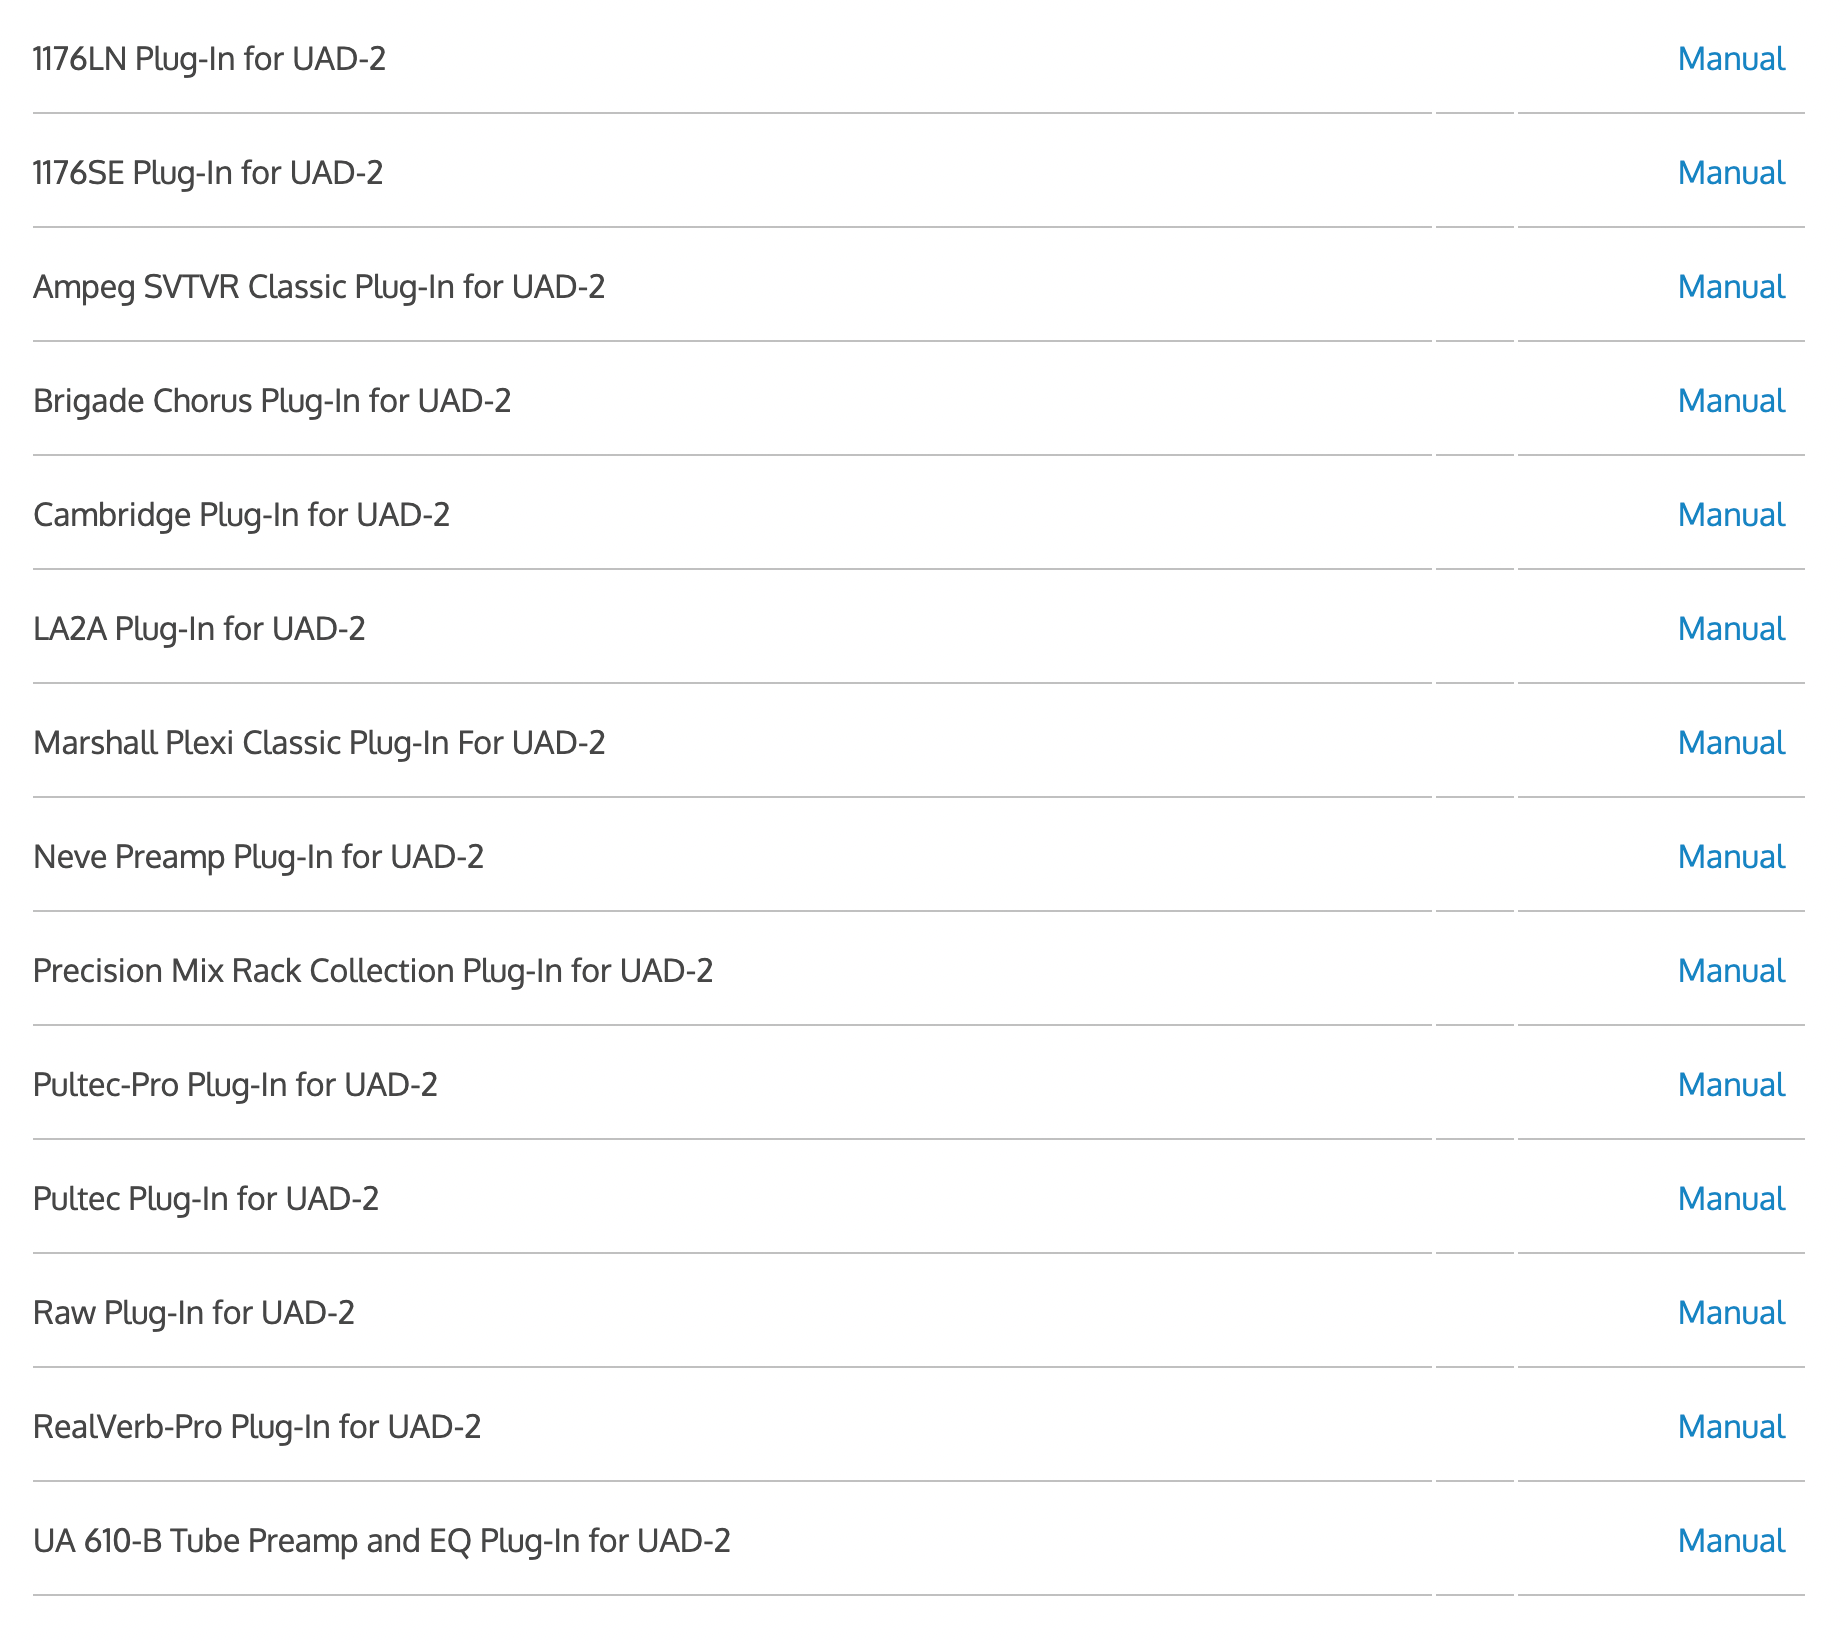1846x1644 pixels.
Task: Open the Raw Plug-In Manual
Action: 1730,1313
